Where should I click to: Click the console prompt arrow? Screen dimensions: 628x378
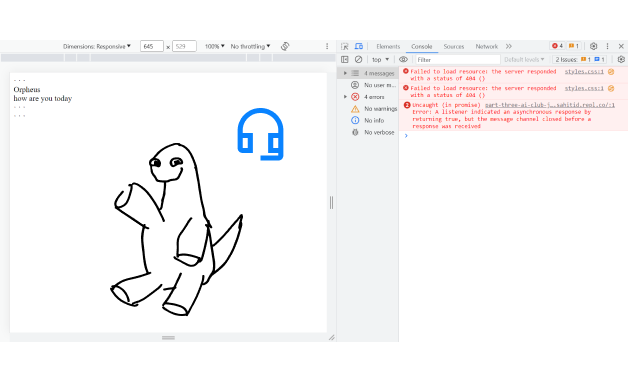click(x=406, y=136)
